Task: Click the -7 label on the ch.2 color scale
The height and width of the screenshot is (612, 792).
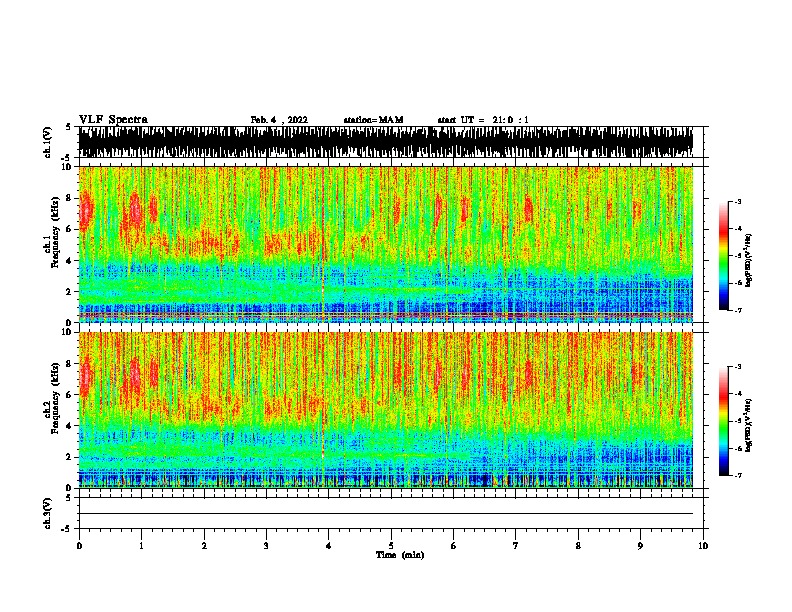Action: tap(738, 475)
